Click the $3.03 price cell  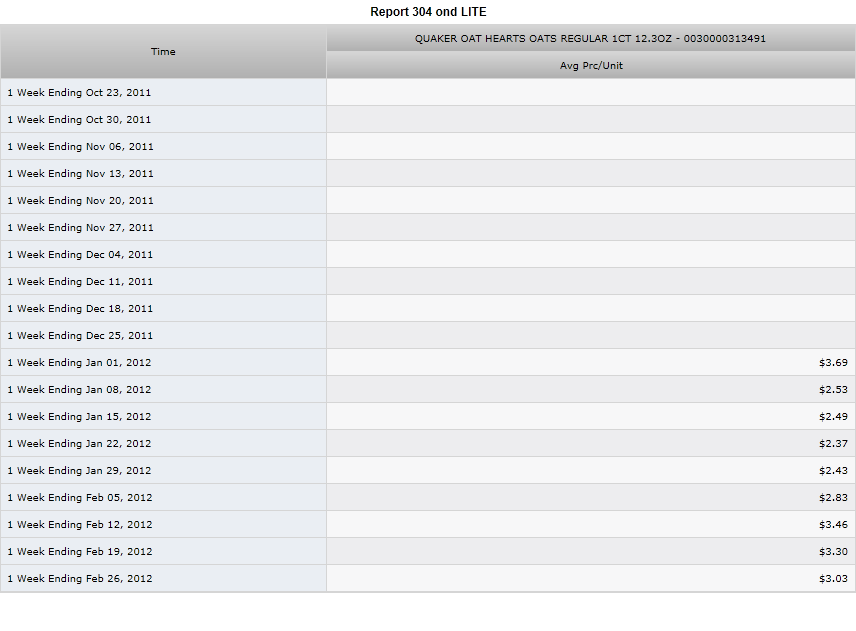591,579
